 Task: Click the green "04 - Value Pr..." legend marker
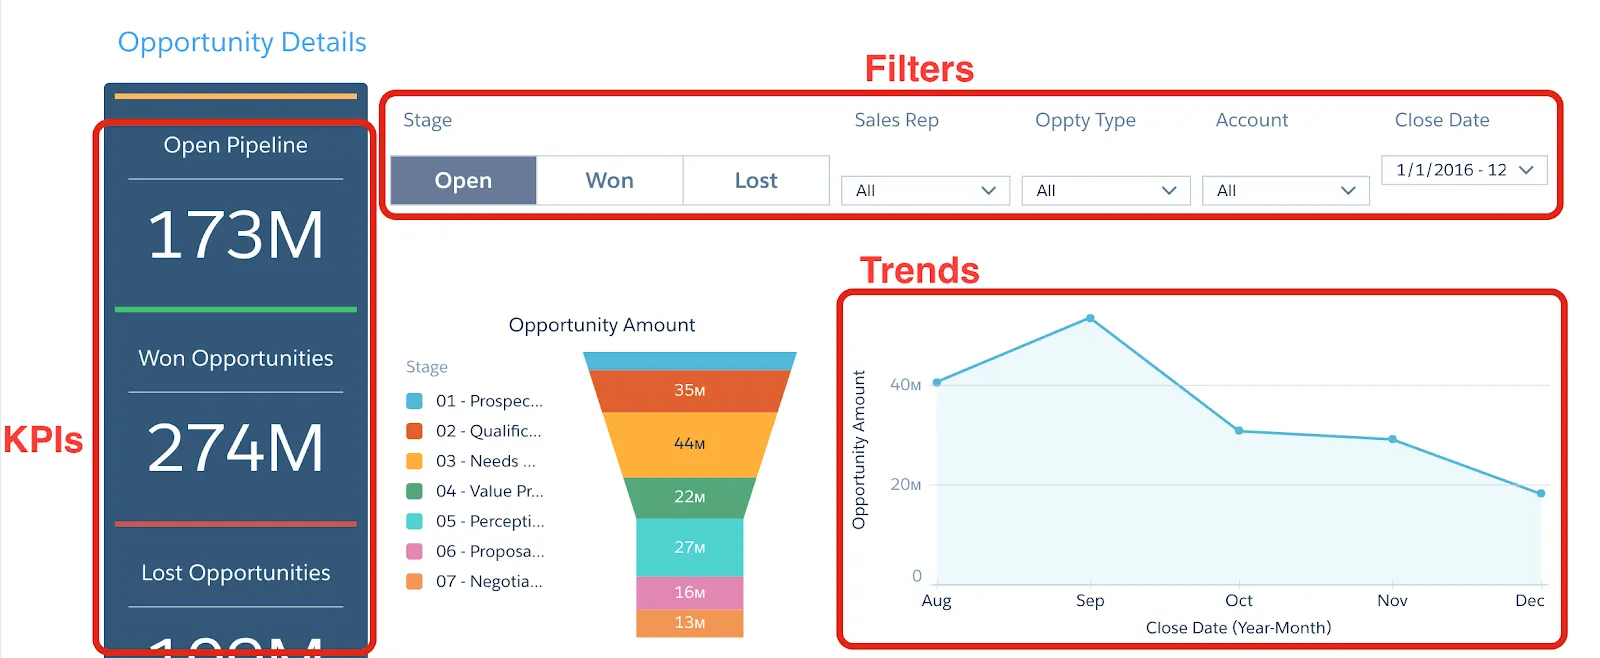[416, 490]
